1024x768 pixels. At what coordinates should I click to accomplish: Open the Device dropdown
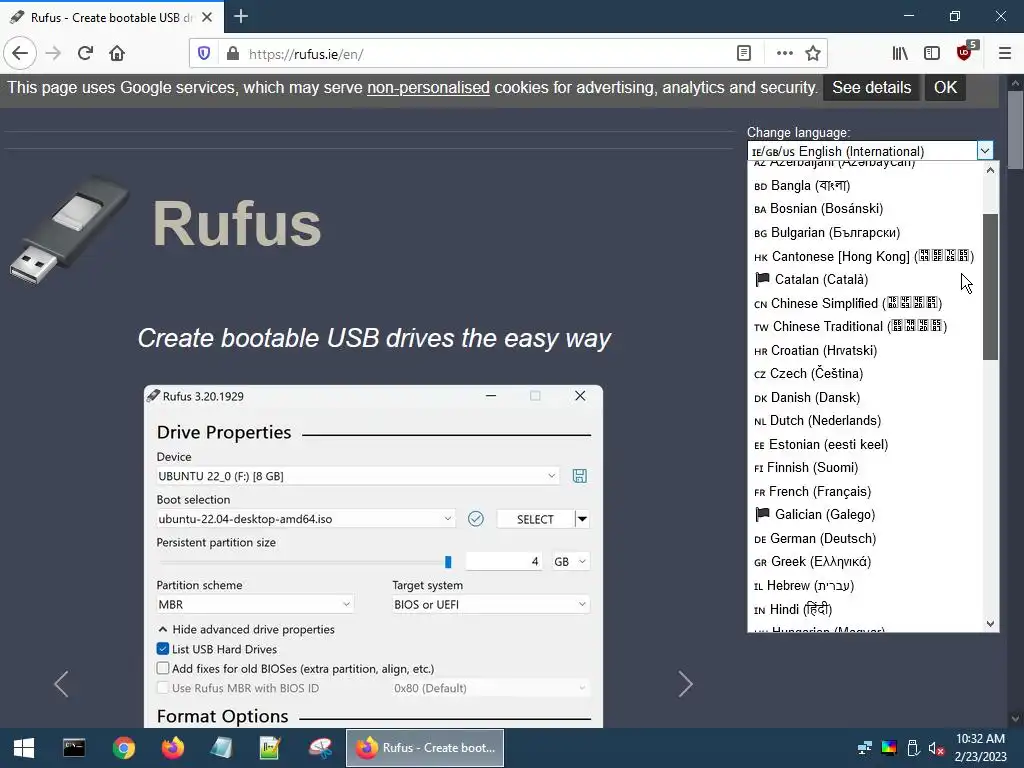tap(358, 476)
